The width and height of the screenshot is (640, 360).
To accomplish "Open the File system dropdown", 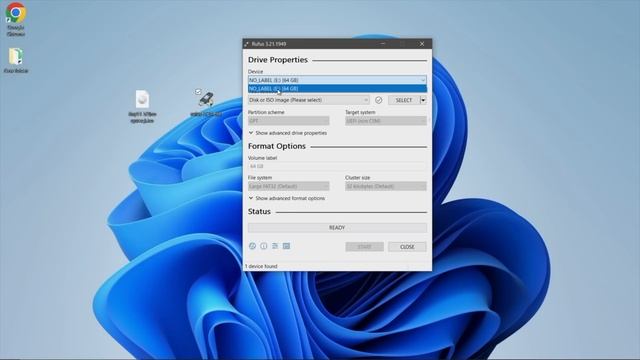I will point(289,186).
